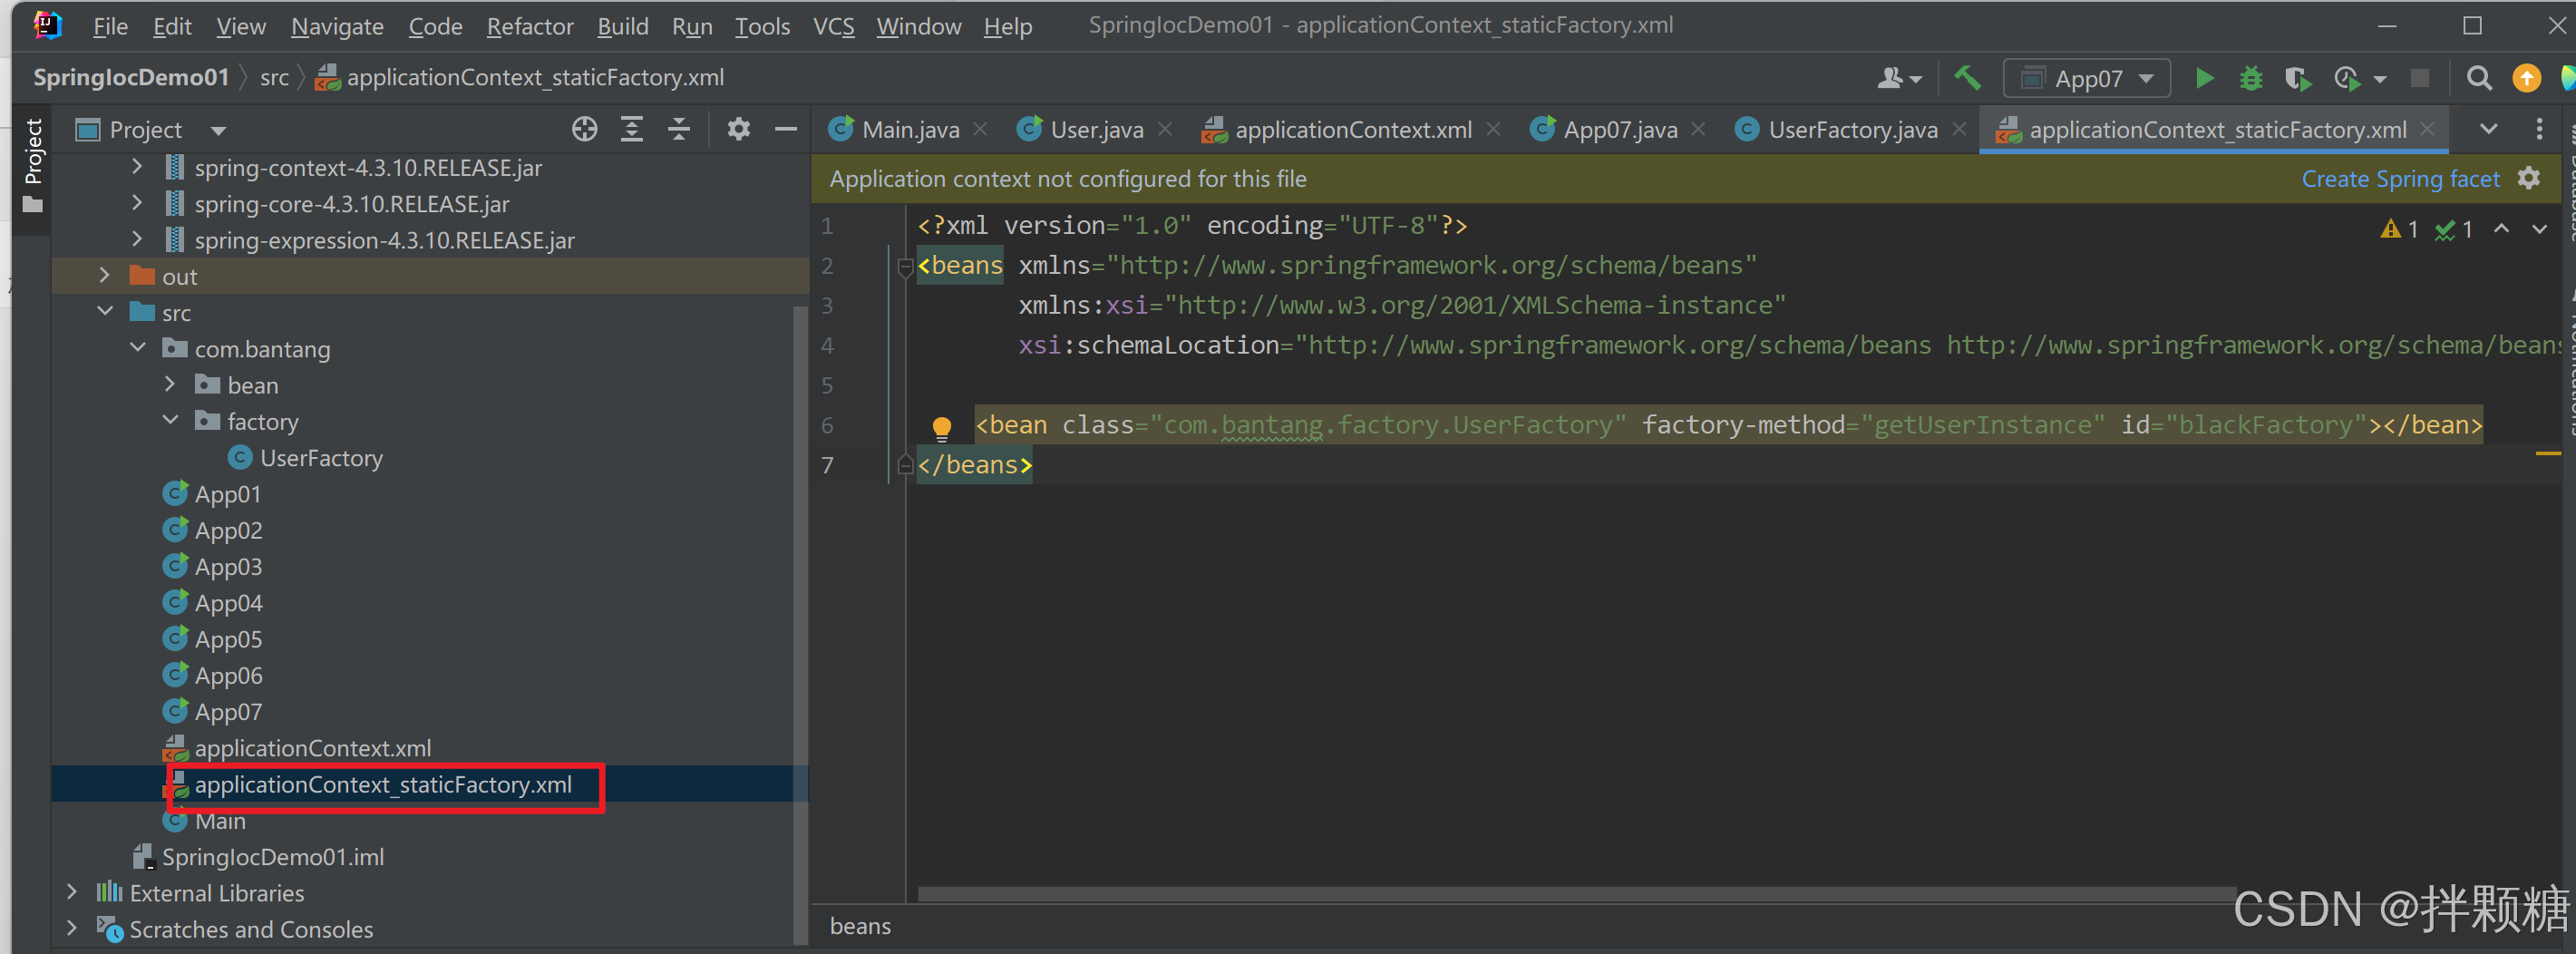Run with coverage shield icon

(x=2297, y=78)
